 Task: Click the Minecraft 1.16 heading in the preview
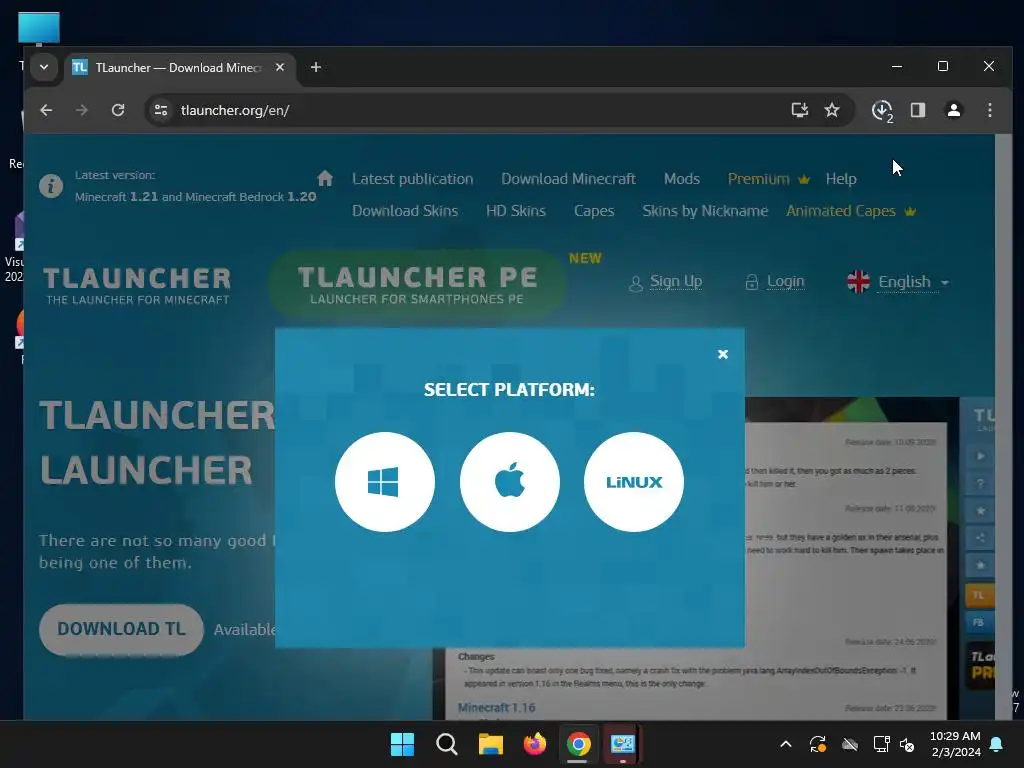(496, 707)
